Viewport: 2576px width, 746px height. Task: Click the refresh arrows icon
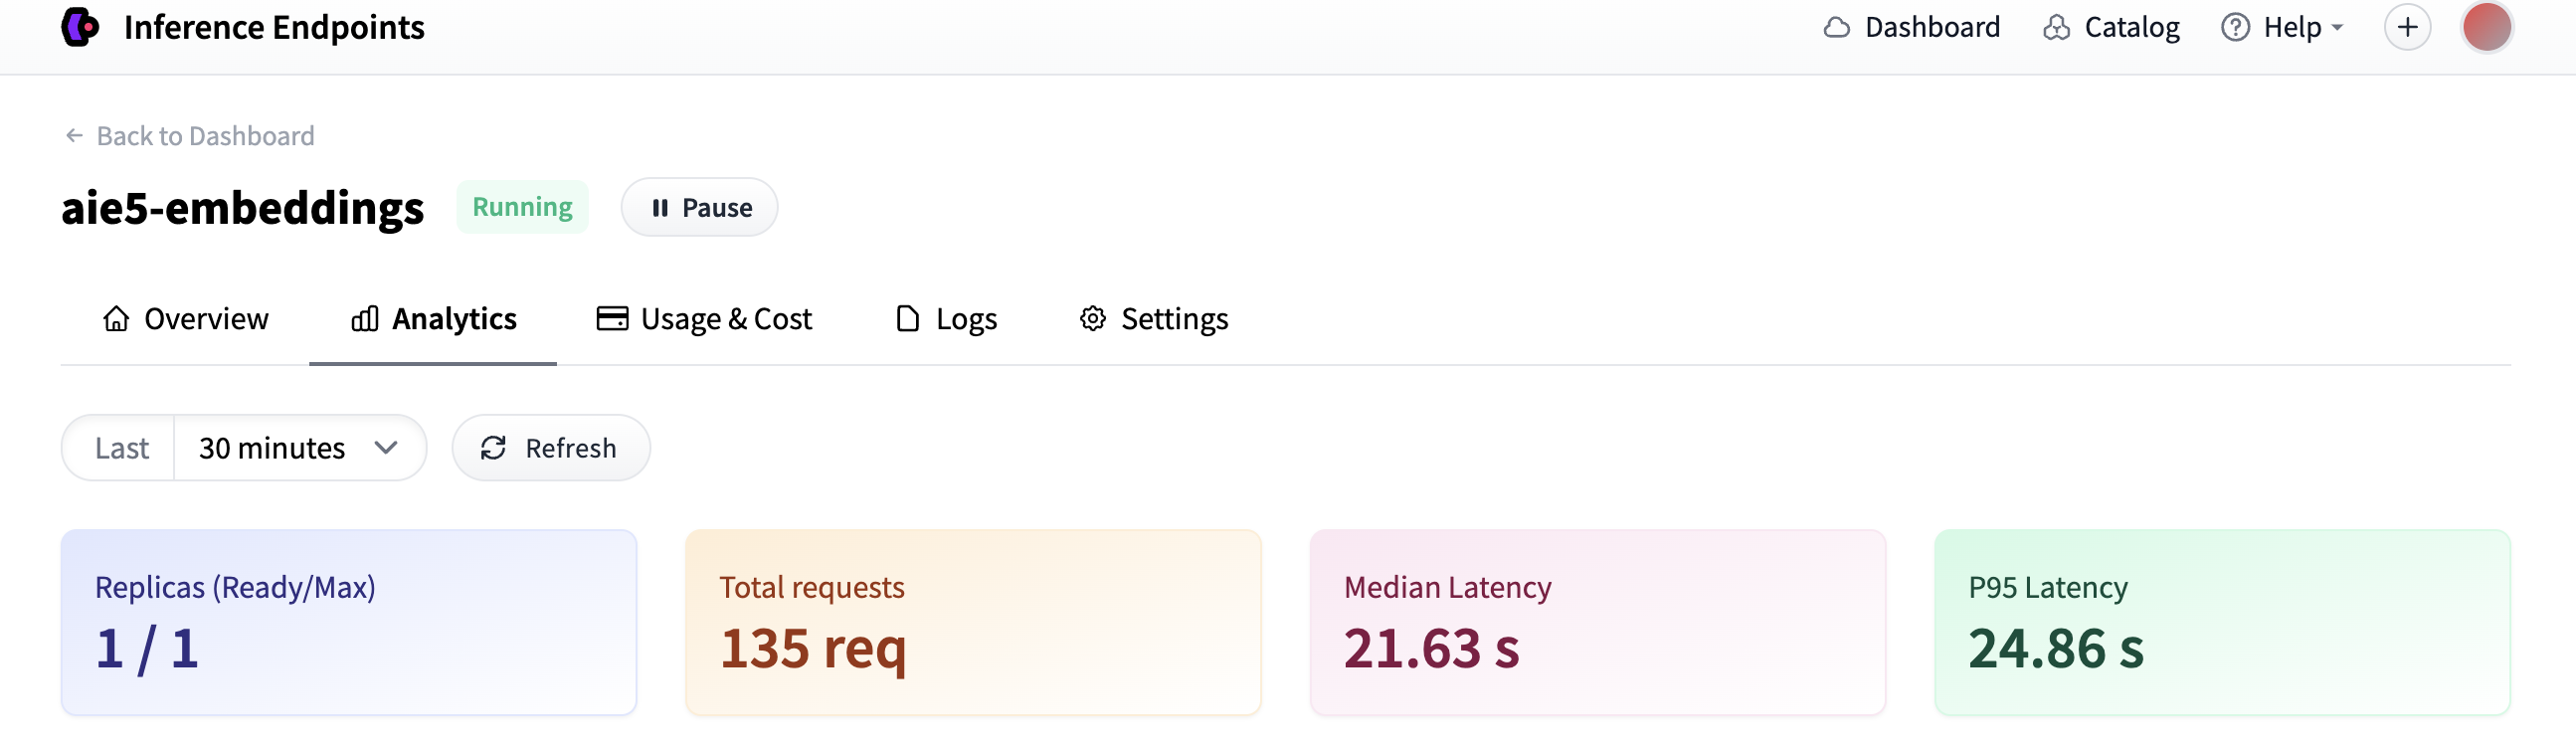[x=493, y=448]
